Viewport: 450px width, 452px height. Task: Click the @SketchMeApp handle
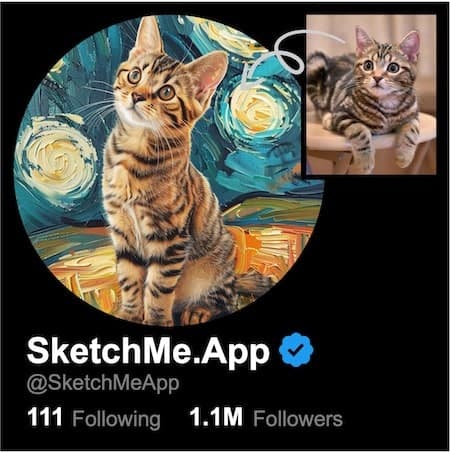point(103,383)
